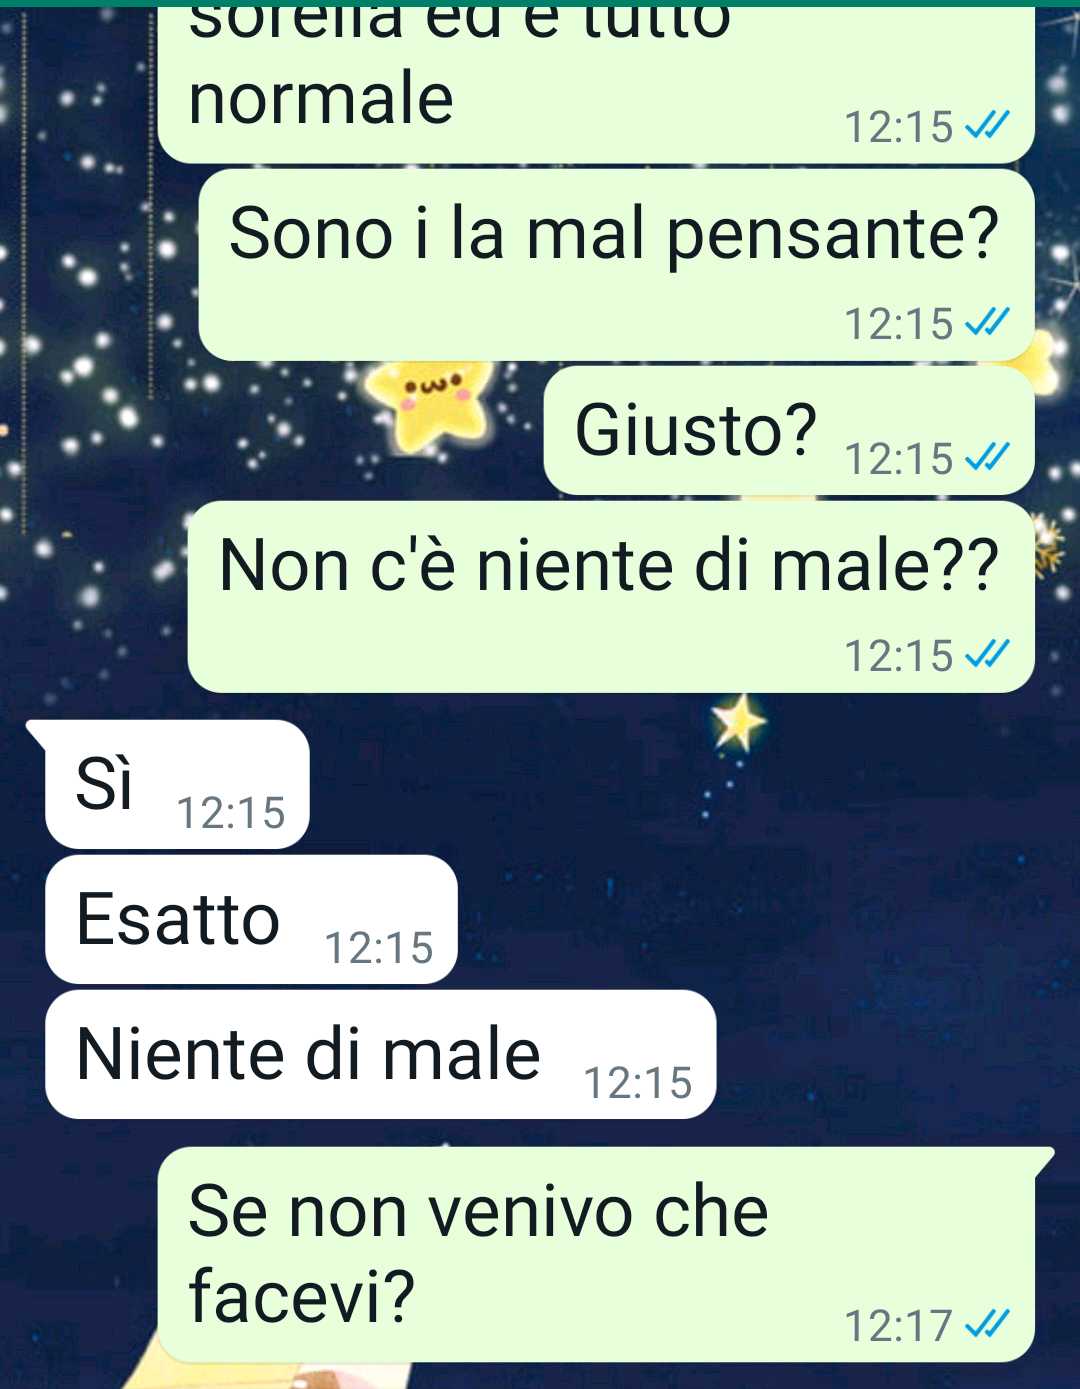Select the 'Giusto?' message bubble
Screen dimensions: 1080x1389
tap(789, 430)
